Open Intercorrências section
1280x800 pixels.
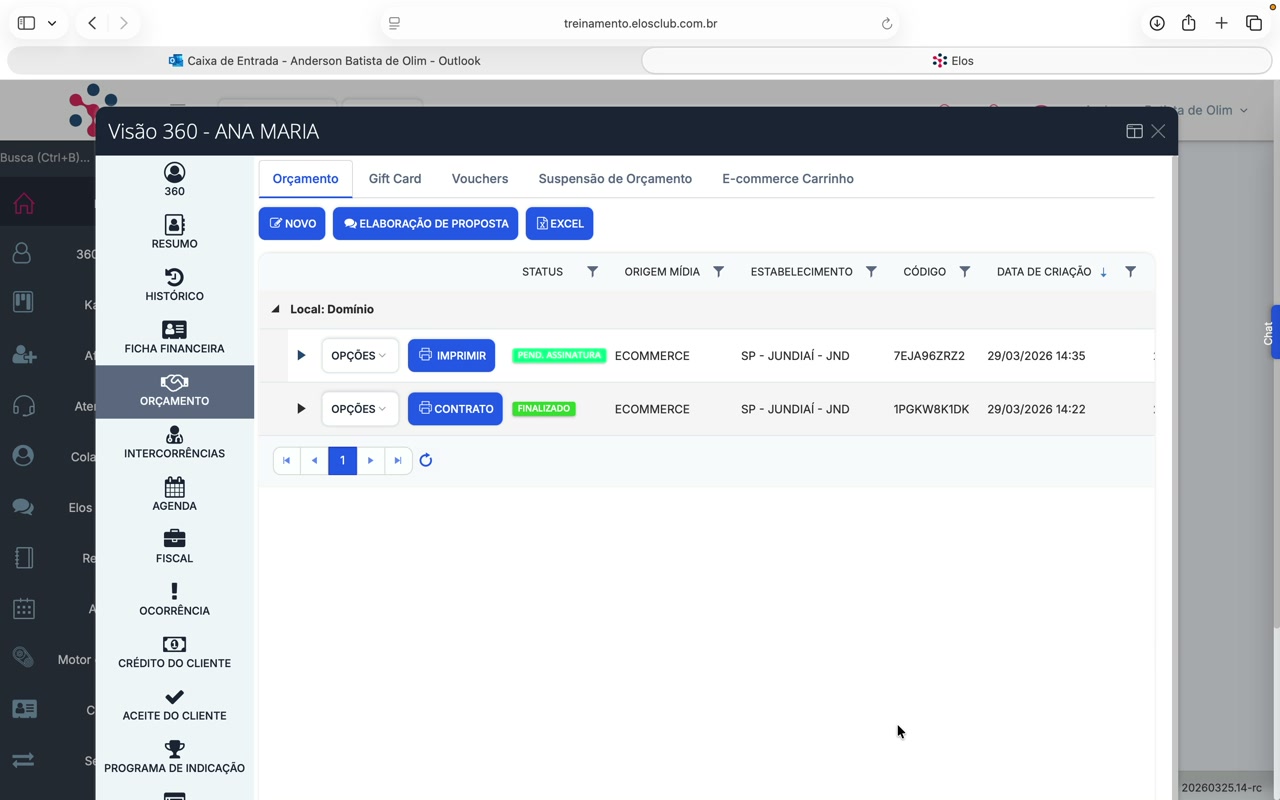(x=174, y=442)
